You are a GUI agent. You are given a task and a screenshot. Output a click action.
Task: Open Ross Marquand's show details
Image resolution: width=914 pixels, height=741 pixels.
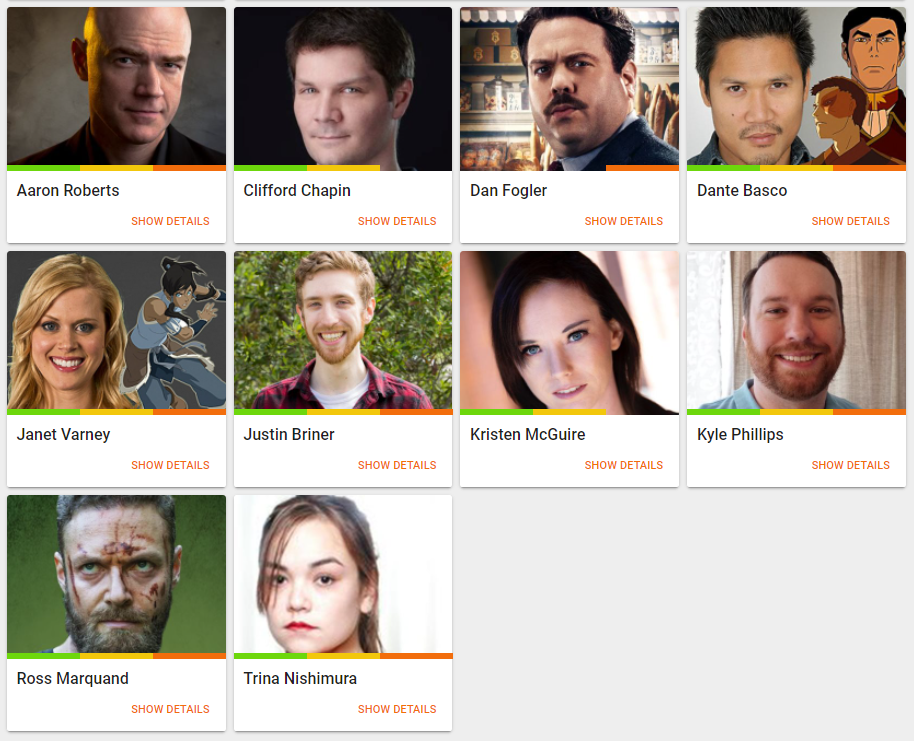coord(170,709)
